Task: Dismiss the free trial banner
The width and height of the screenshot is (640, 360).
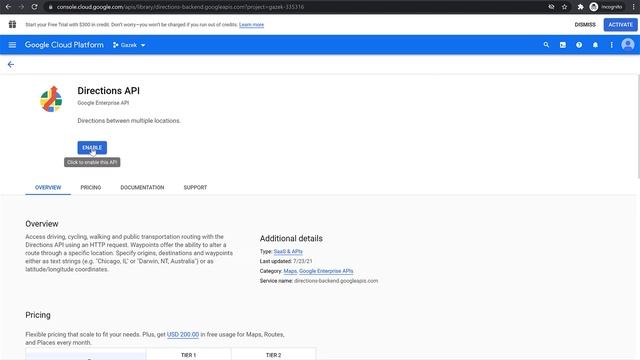Action: (x=585, y=24)
